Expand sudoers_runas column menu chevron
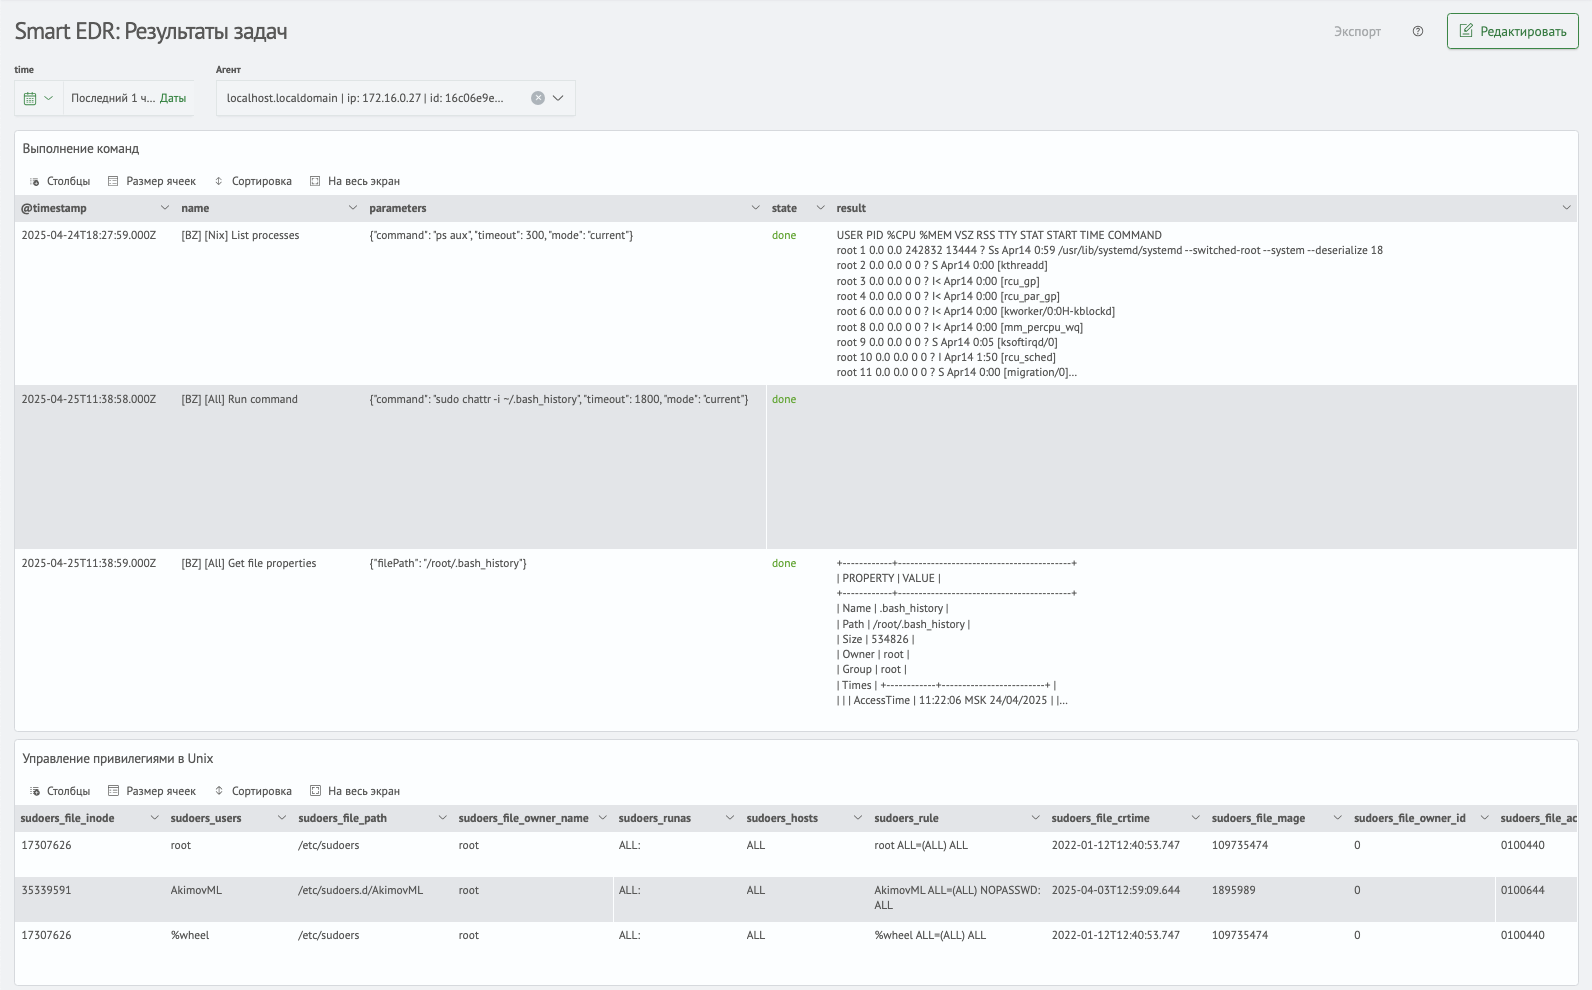The height and width of the screenshot is (990, 1592). pos(730,818)
